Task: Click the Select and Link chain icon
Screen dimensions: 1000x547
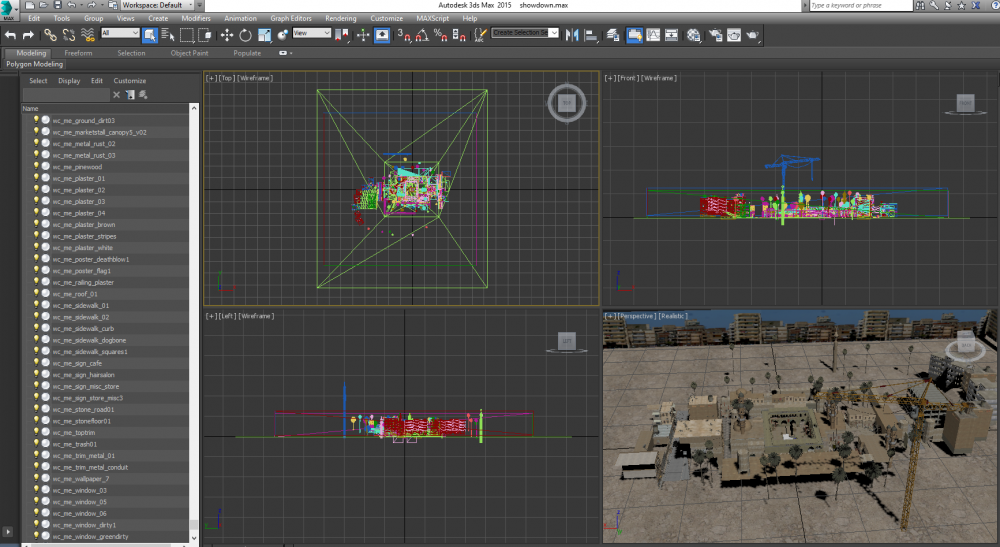Action: tap(50, 35)
